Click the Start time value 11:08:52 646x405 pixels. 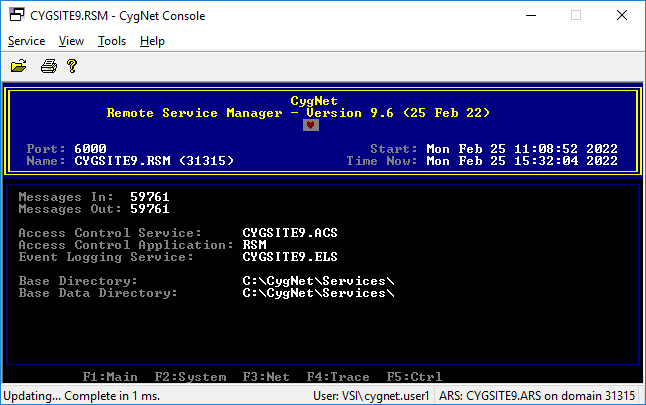pos(546,148)
